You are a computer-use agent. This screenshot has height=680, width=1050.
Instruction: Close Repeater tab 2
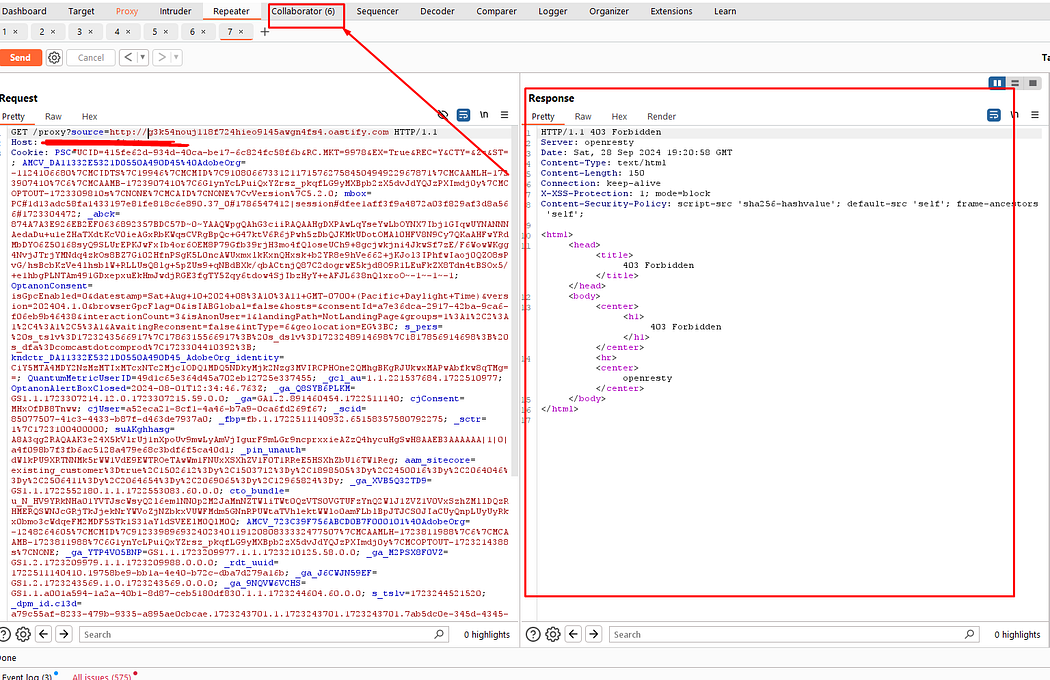coord(54,31)
